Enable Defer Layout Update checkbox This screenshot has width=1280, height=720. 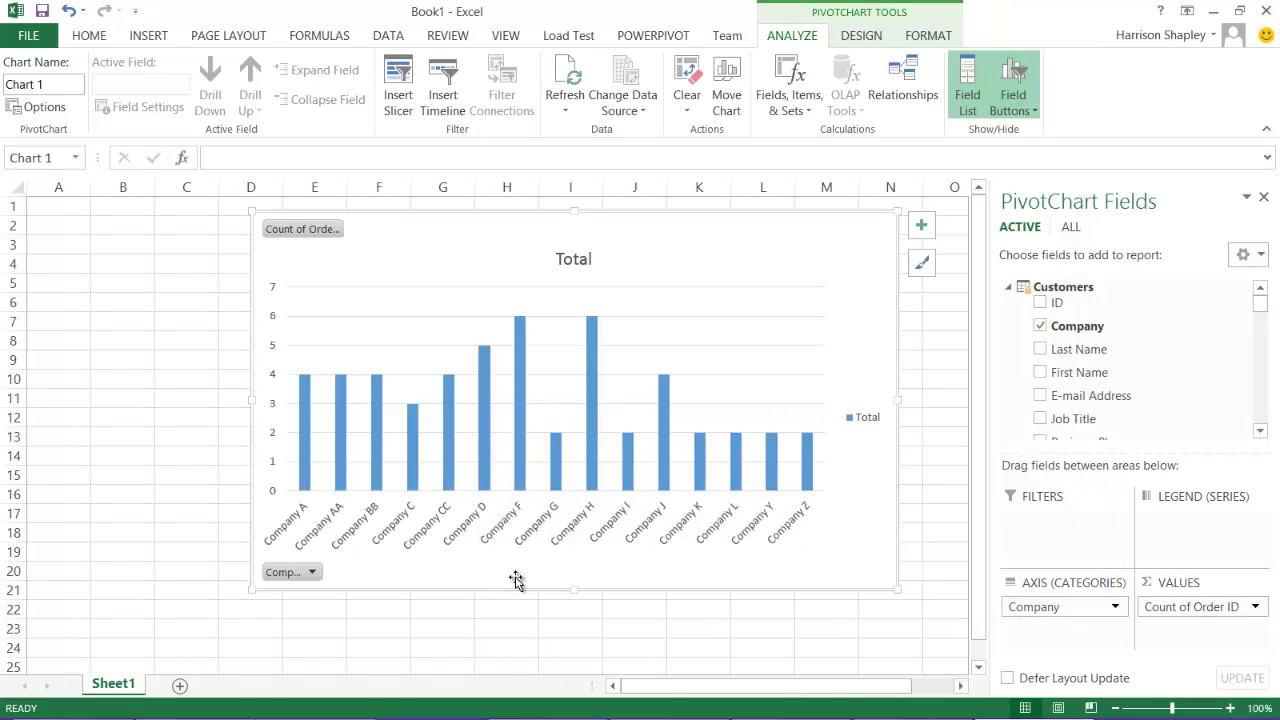[x=1007, y=678]
